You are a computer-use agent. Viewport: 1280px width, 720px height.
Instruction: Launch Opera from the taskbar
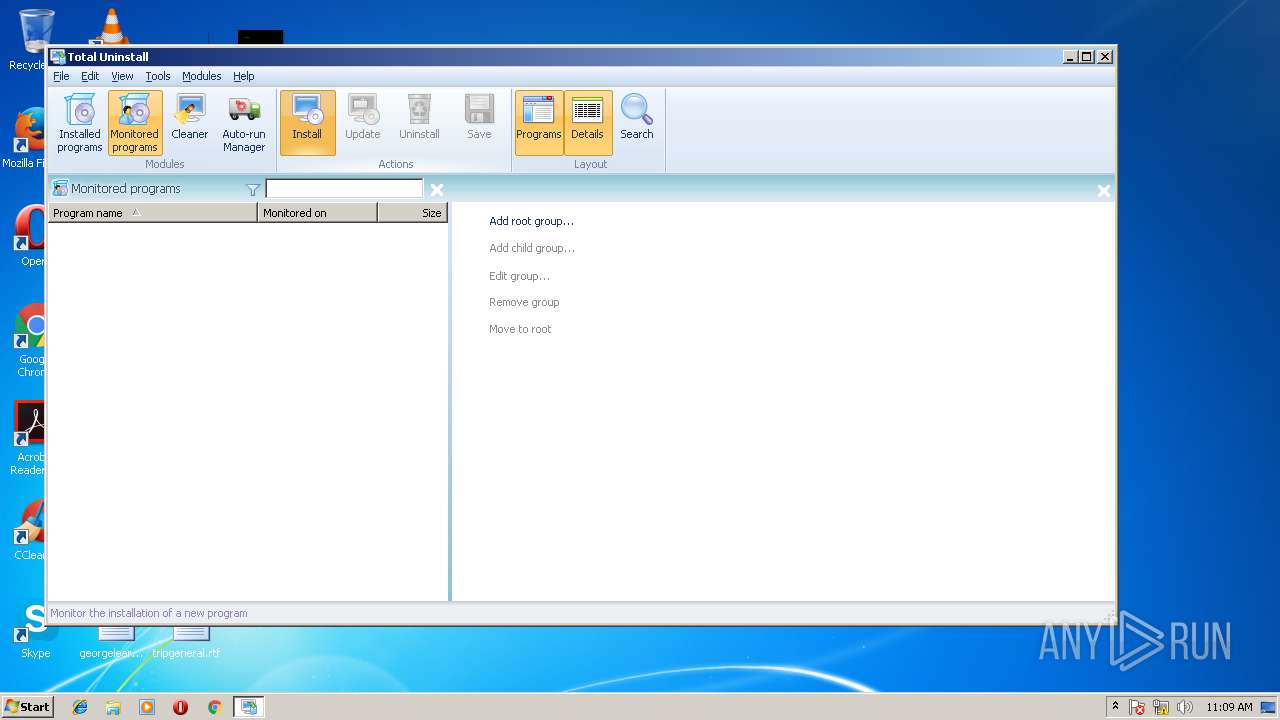(x=180, y=707)
